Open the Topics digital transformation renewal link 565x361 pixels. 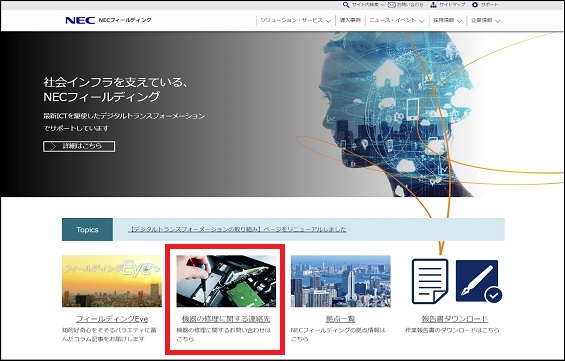tap(237, 229)
